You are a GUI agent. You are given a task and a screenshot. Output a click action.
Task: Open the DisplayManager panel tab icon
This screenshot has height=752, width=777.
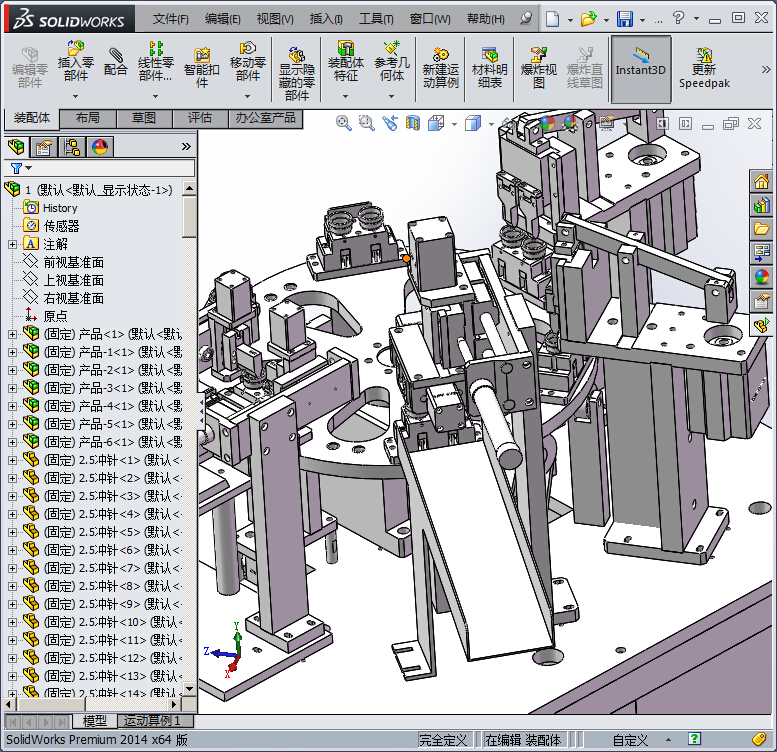(100, 147)
